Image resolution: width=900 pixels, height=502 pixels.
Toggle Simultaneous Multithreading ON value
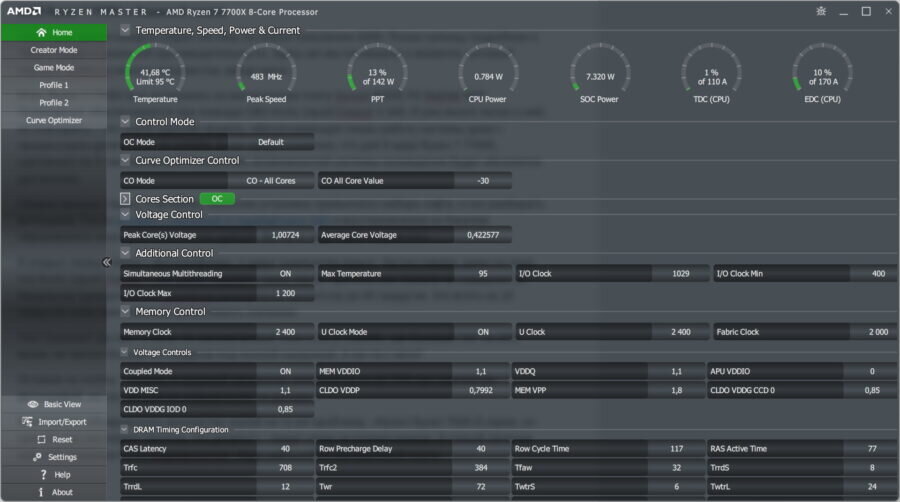click(x=285, y=274)
